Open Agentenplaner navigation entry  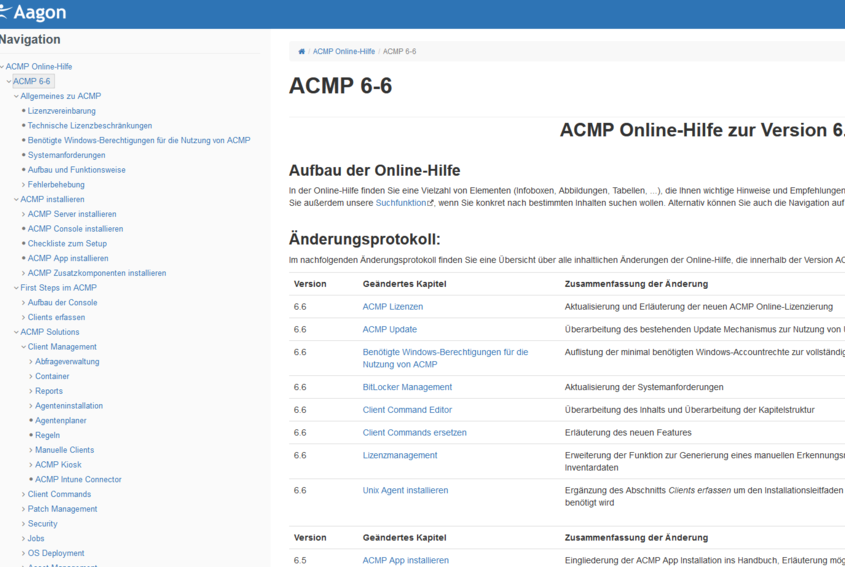tap(61, 420)
